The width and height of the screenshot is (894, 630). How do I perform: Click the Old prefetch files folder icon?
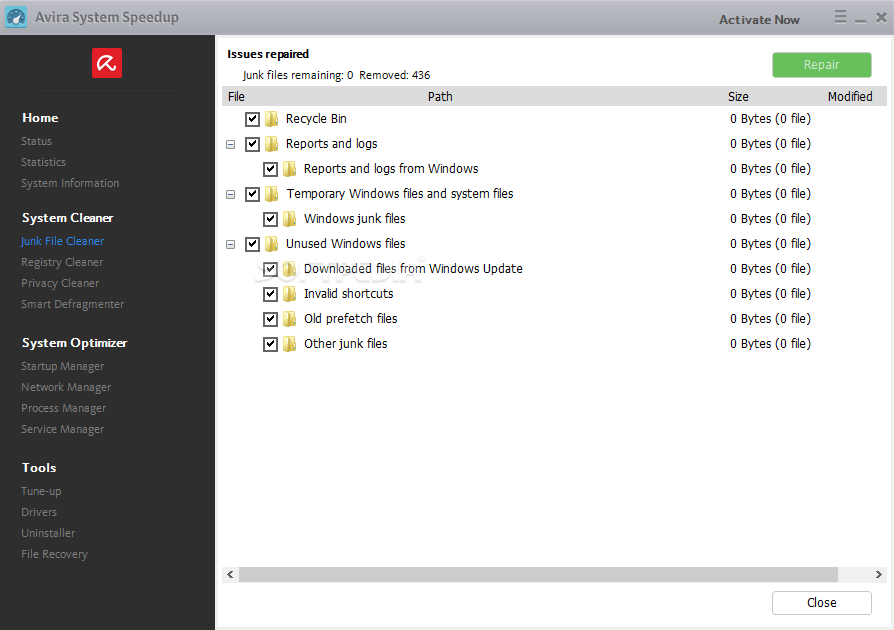(290, 319)
